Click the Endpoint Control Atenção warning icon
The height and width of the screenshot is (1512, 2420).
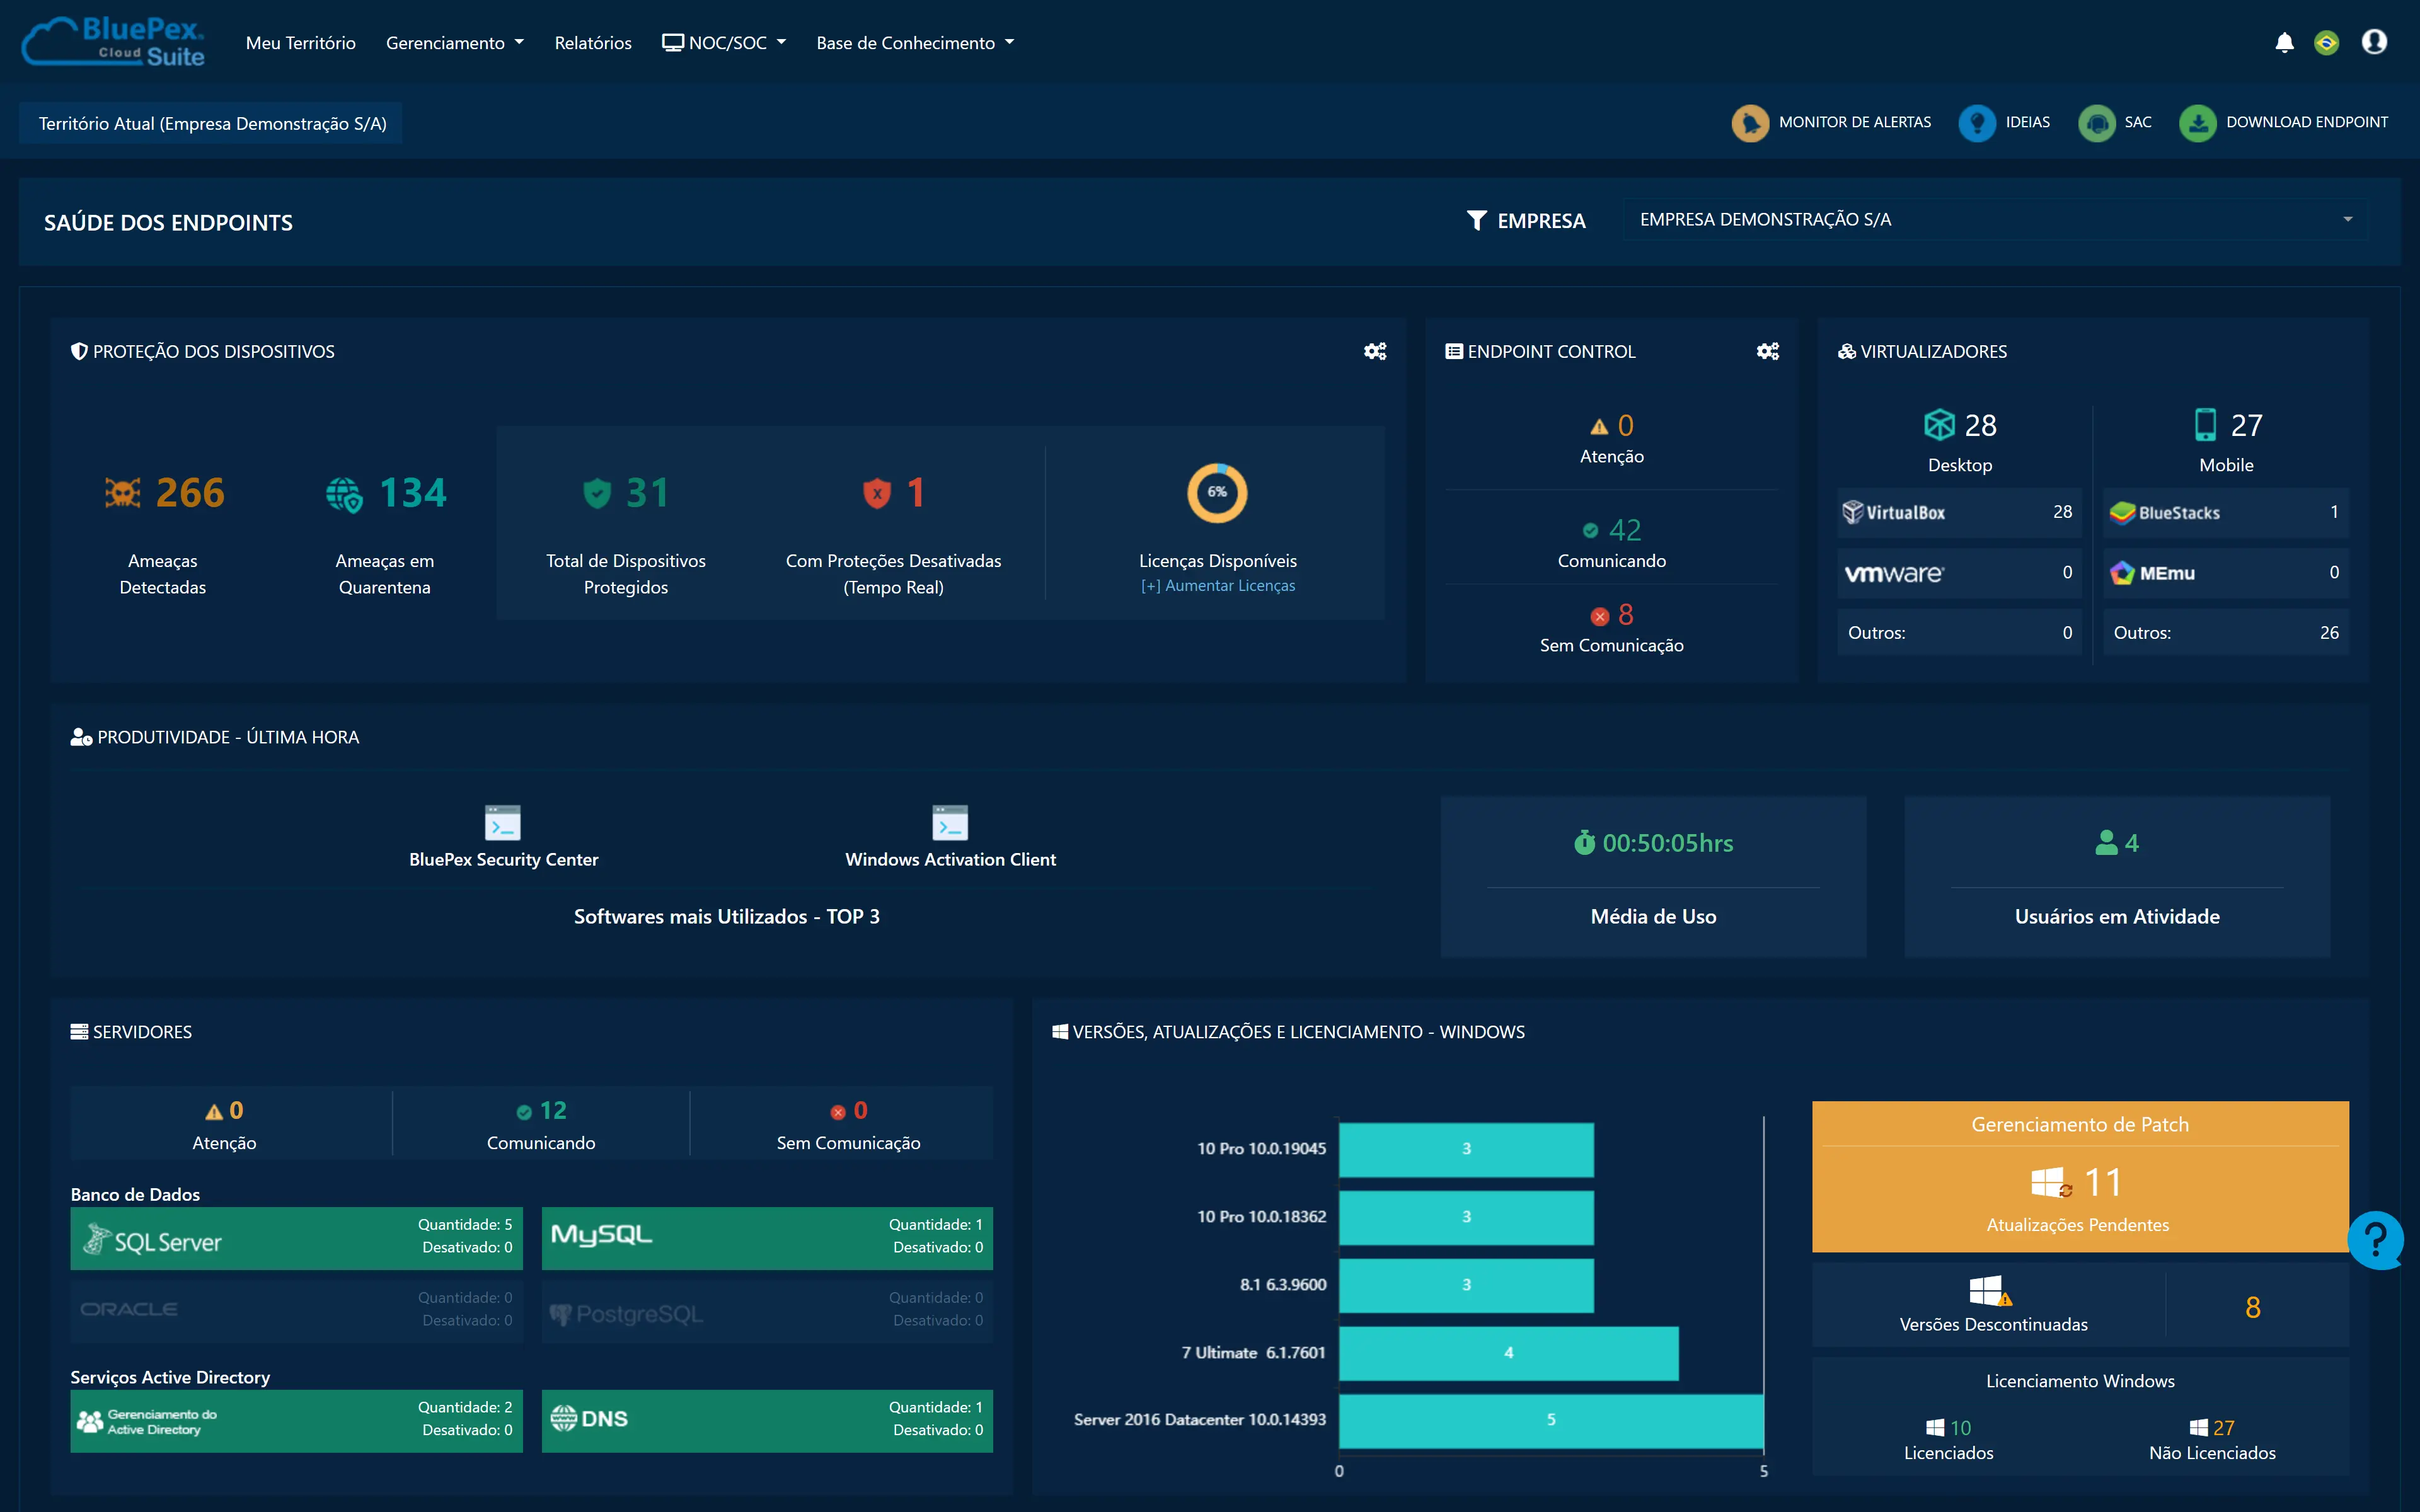point(1599,427)
